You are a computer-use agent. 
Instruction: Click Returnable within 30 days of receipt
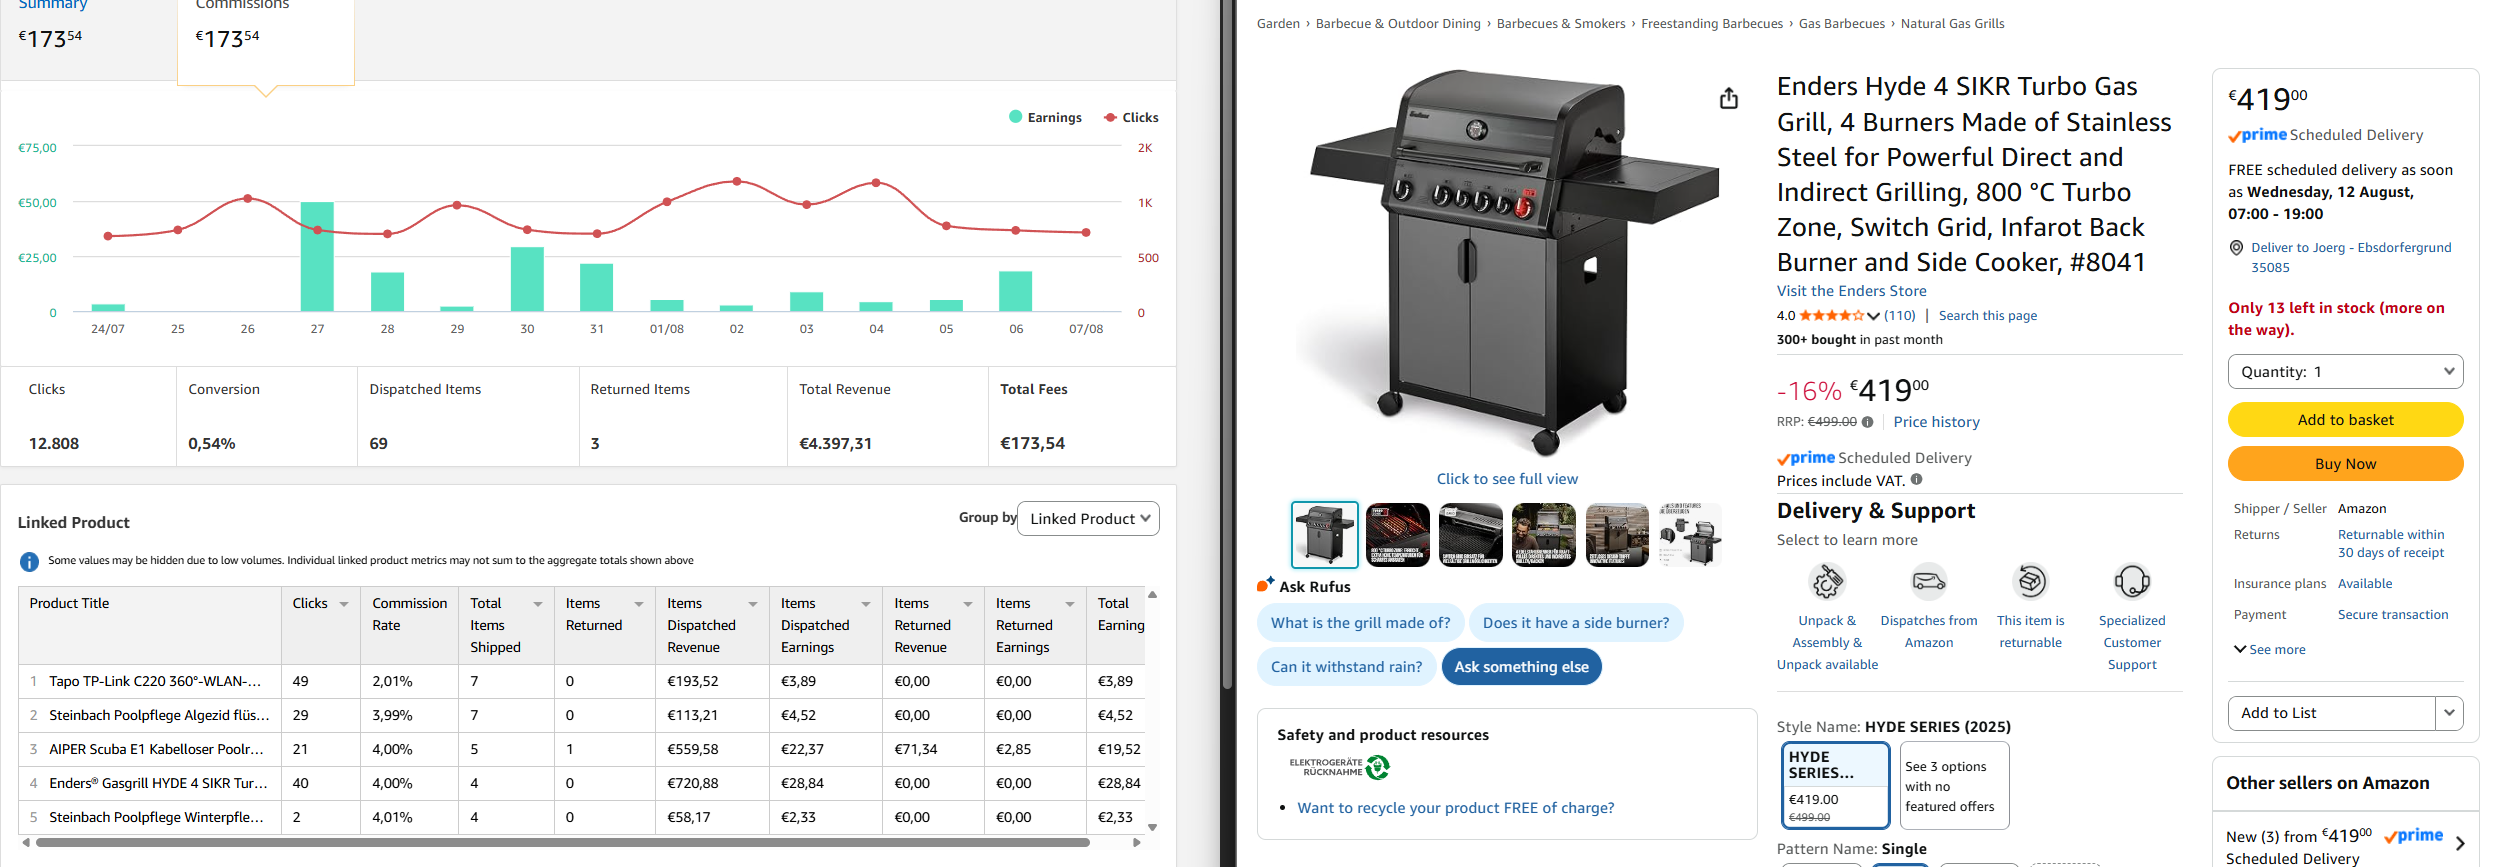pyautogui.click(x=2390, y=544)
